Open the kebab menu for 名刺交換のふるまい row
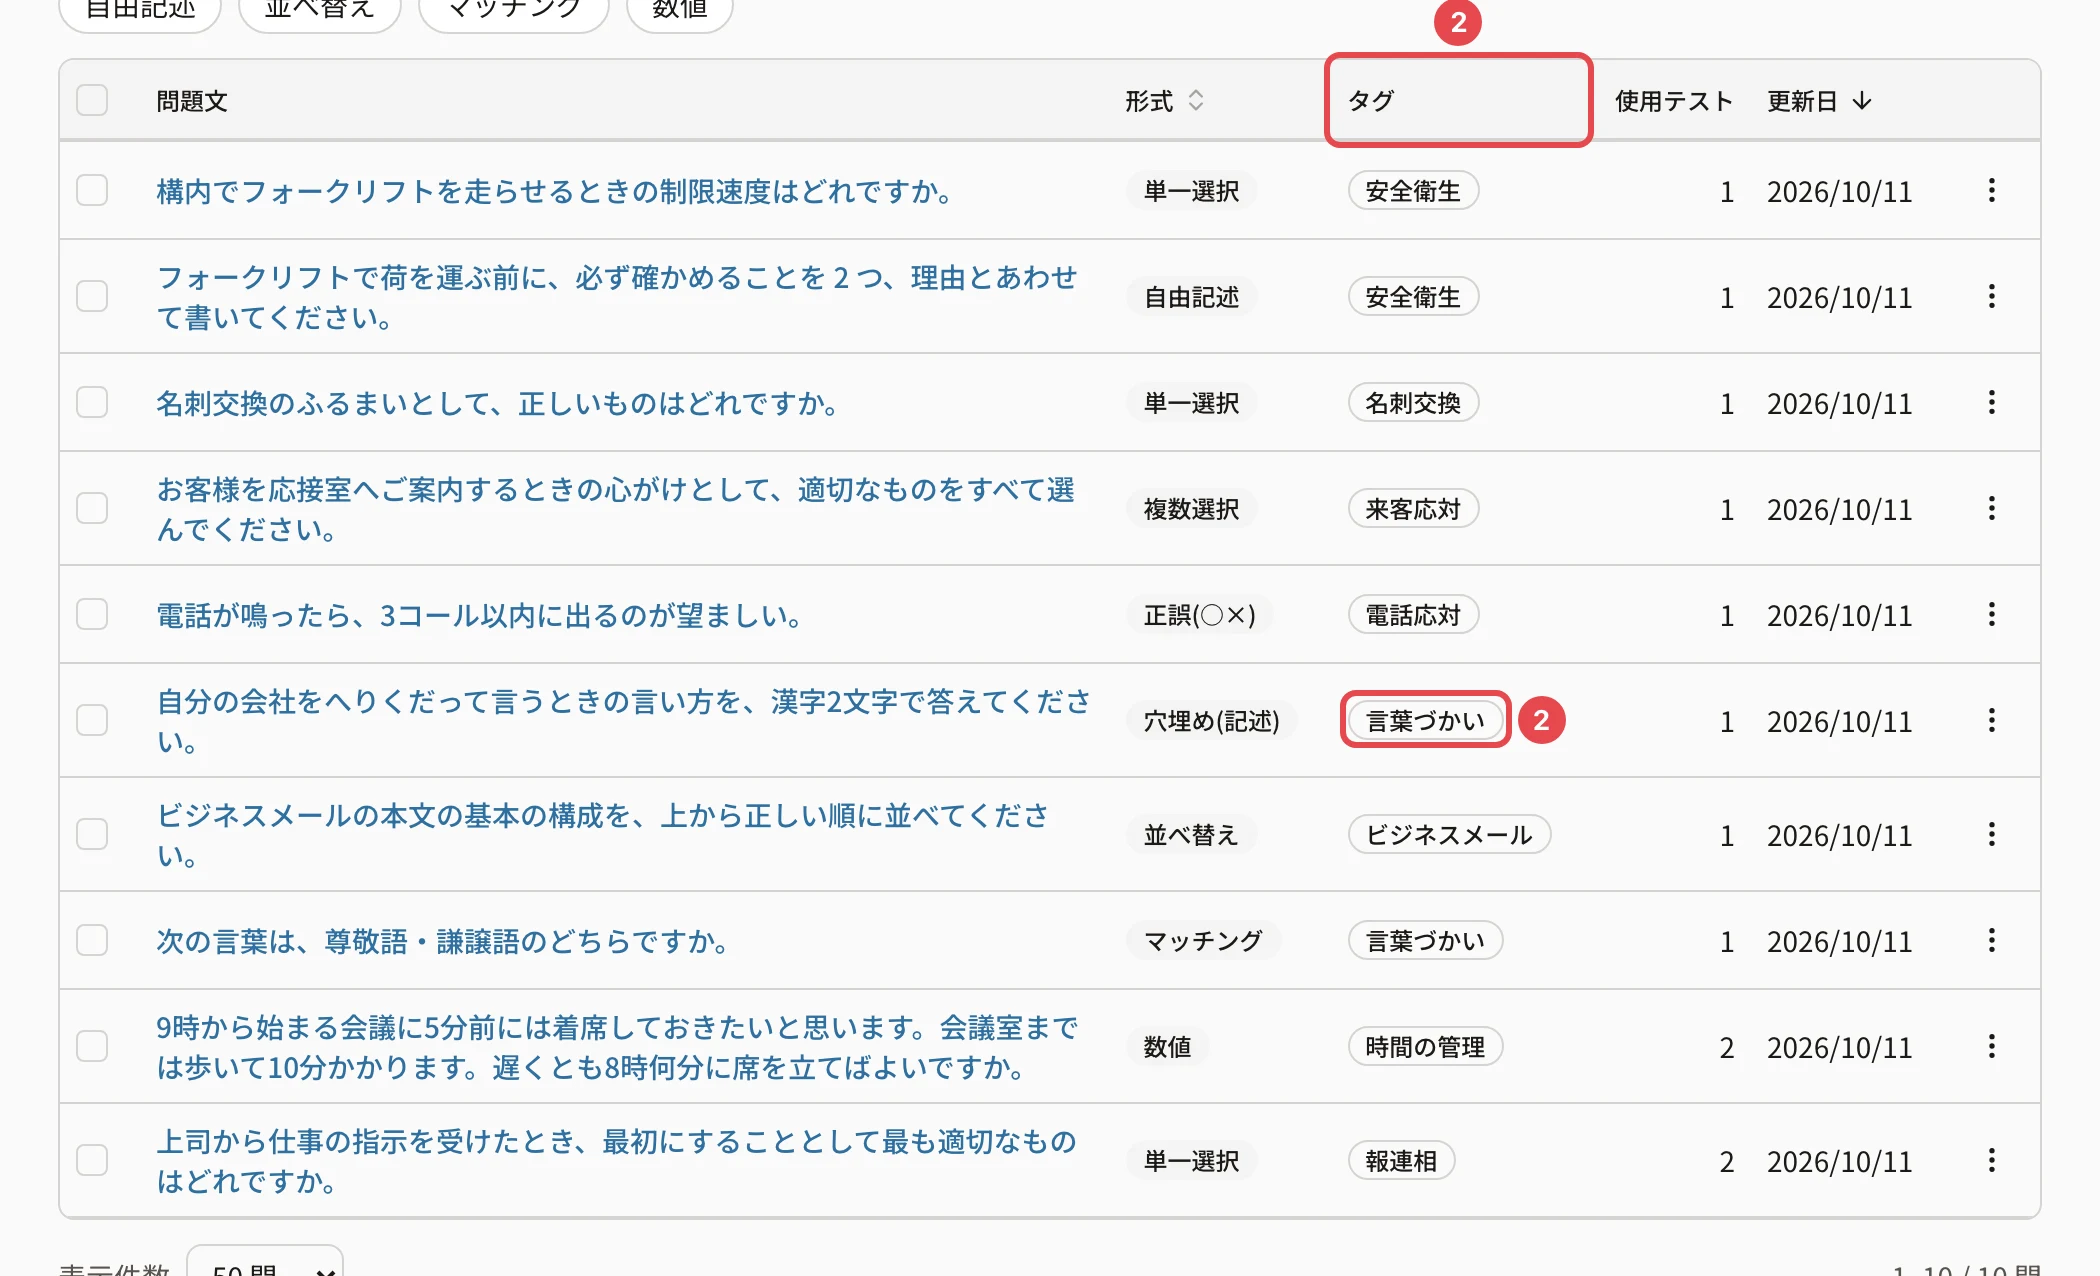2100x1276 pixels. pos(1991,402)
